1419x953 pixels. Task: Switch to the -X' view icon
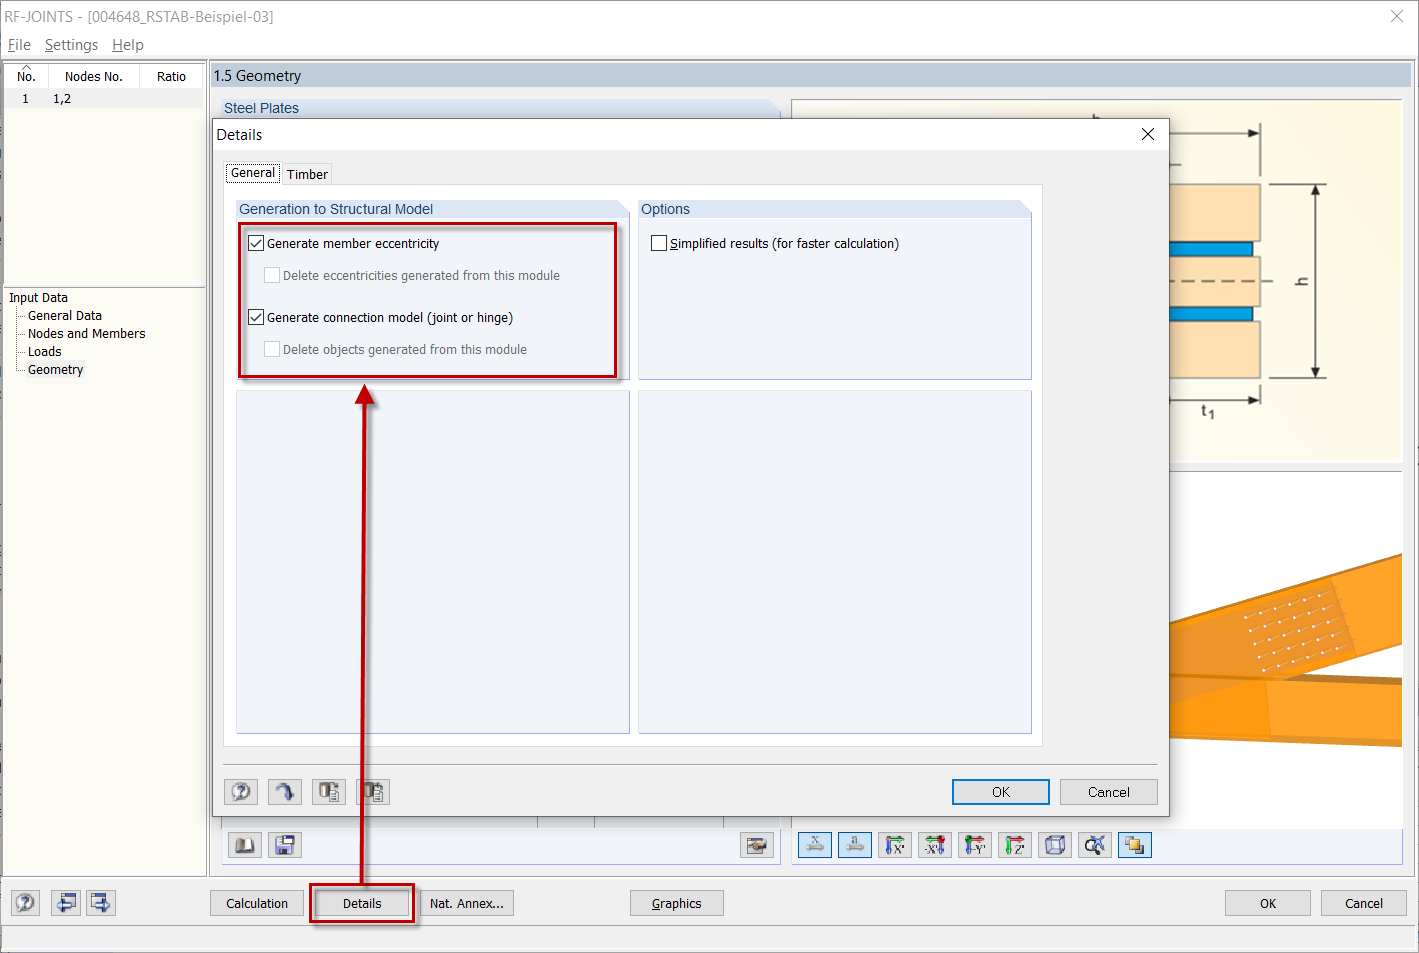point(935,845)
